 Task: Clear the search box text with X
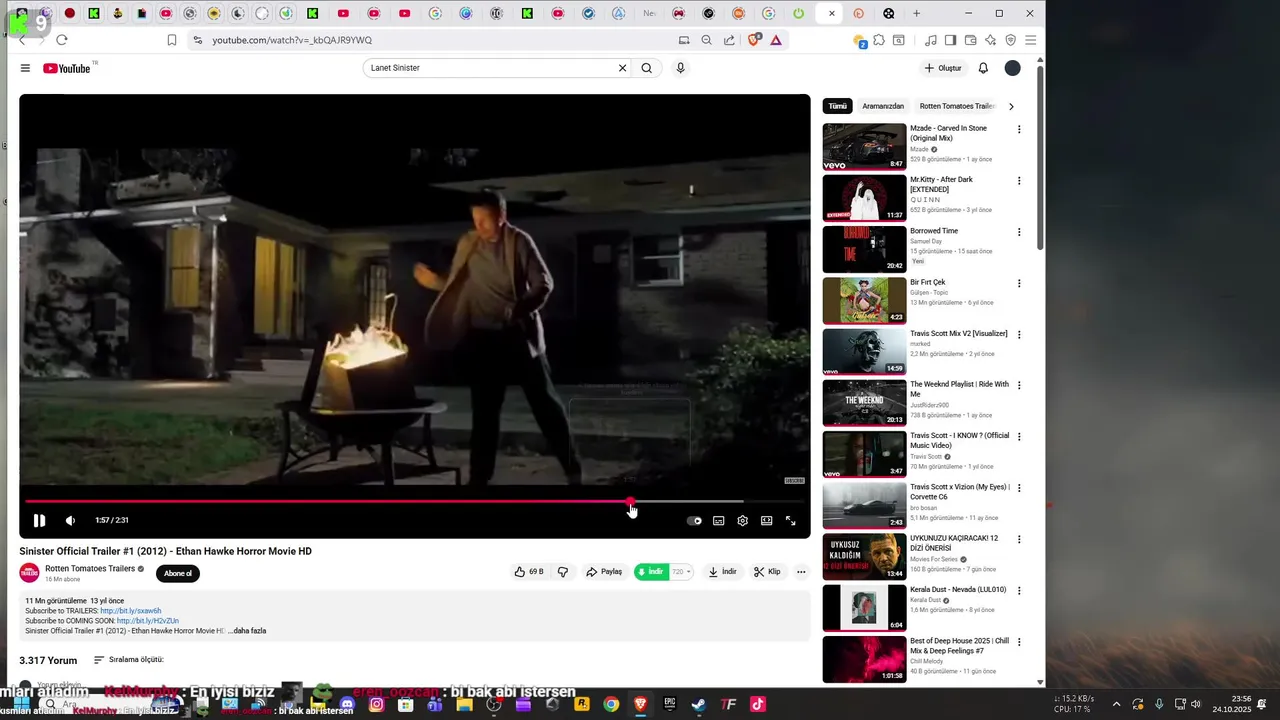point(622,68)
